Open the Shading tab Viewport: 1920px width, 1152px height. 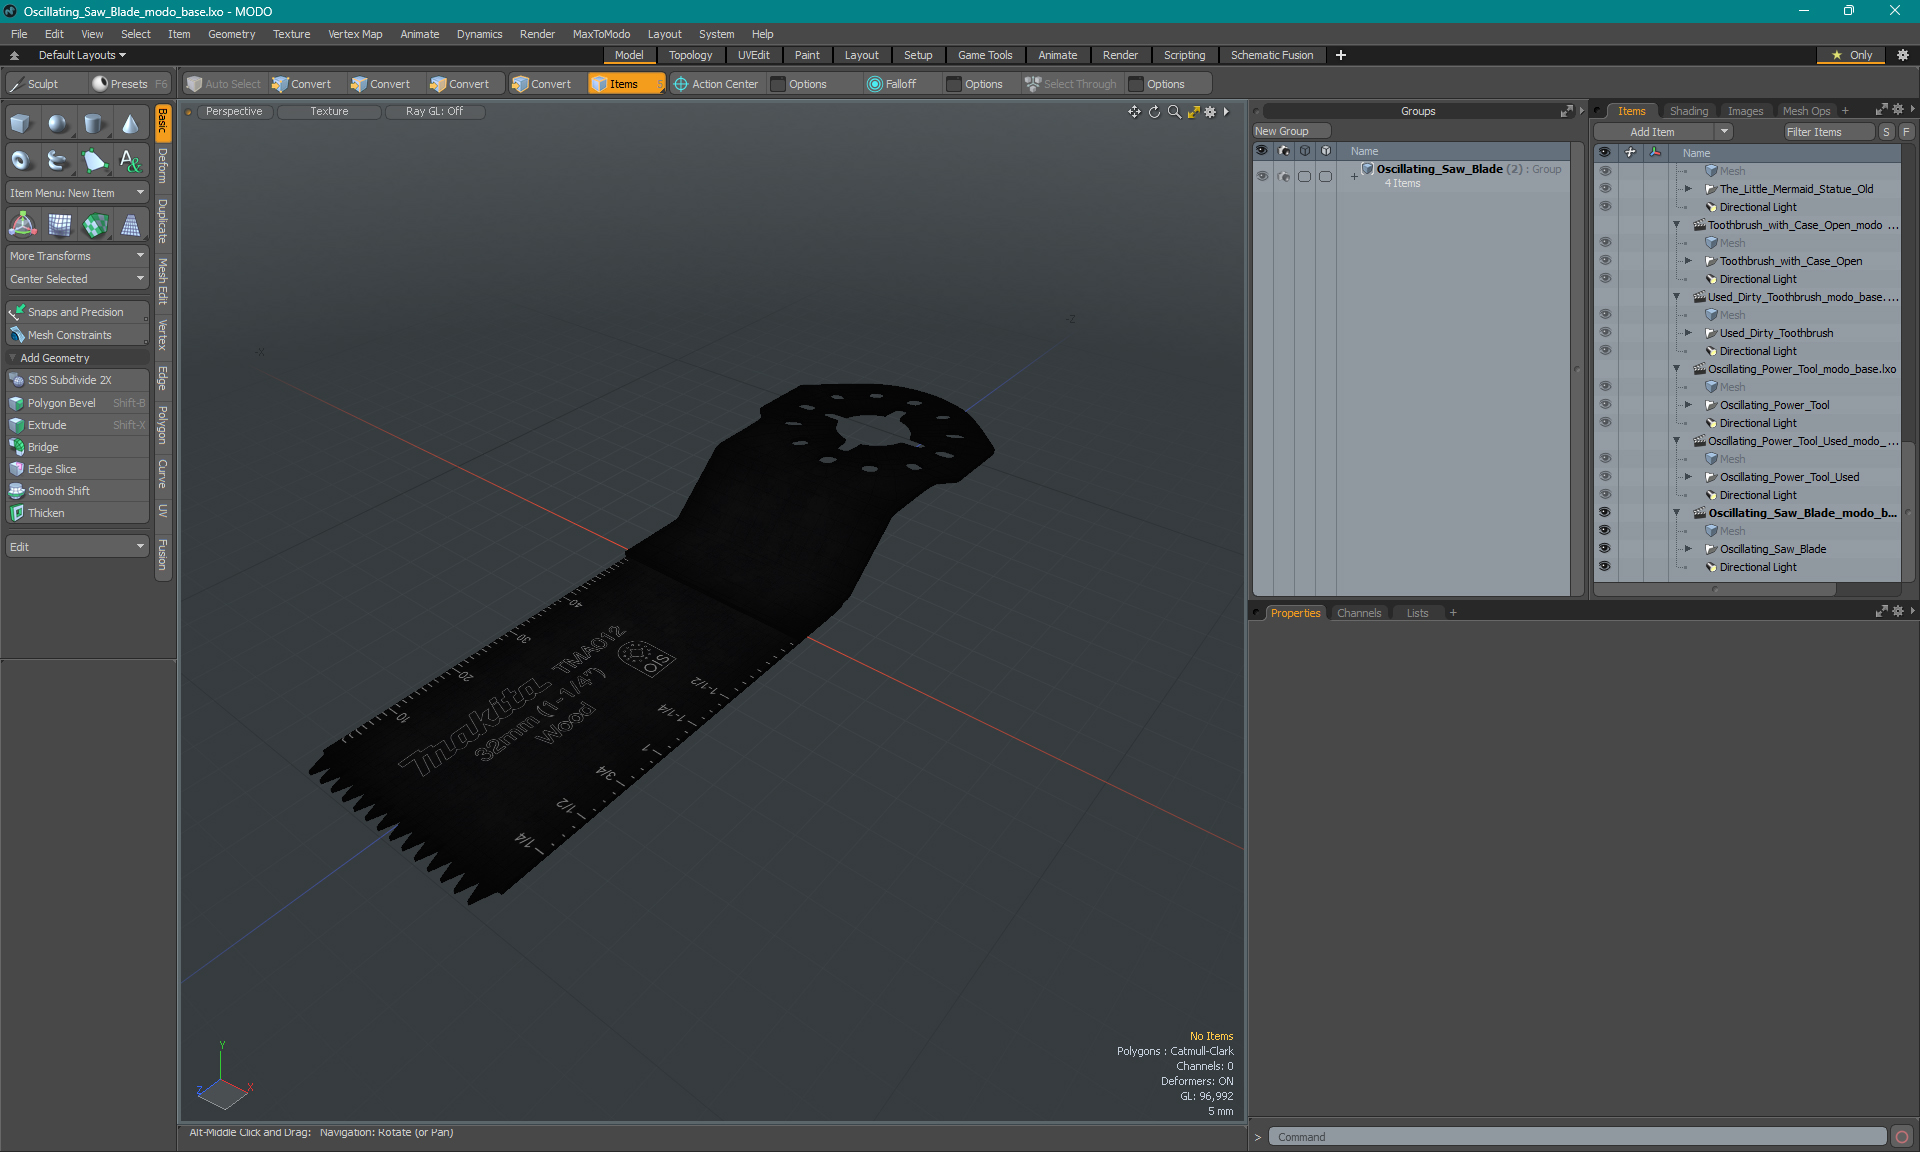[1689, 111]
